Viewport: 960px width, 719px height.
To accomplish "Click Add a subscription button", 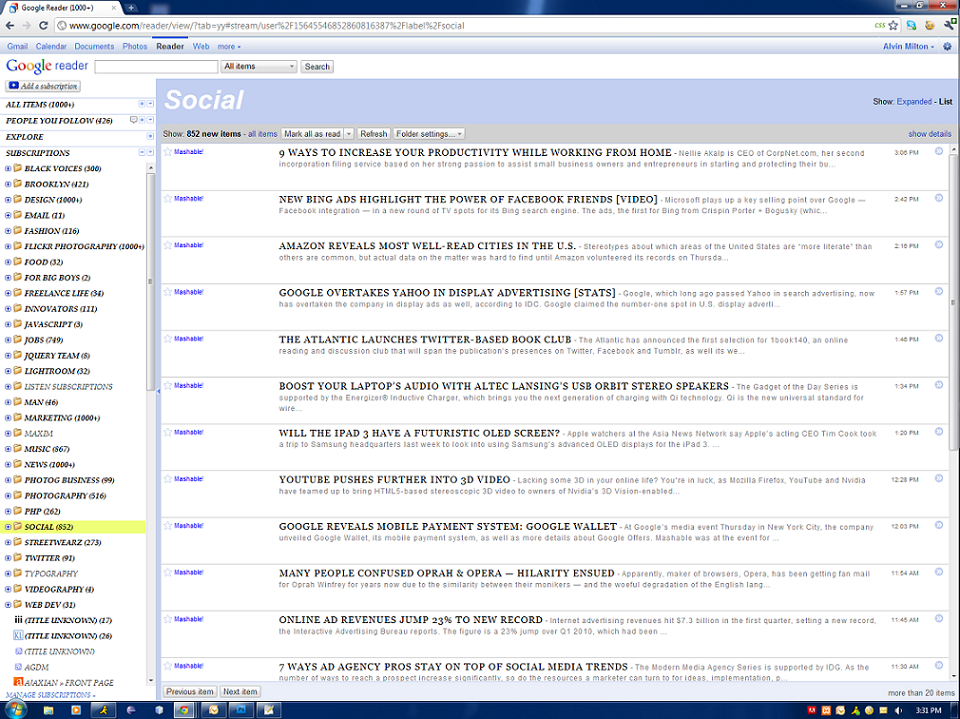I will point(43,86).
